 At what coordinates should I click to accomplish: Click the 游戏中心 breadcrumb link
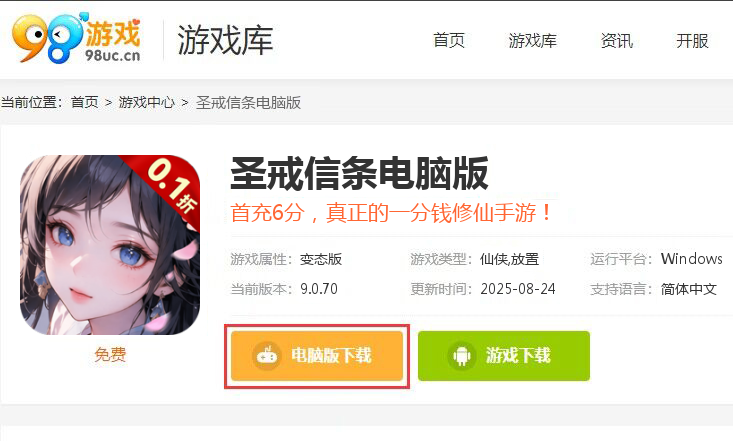click(146, 102)
